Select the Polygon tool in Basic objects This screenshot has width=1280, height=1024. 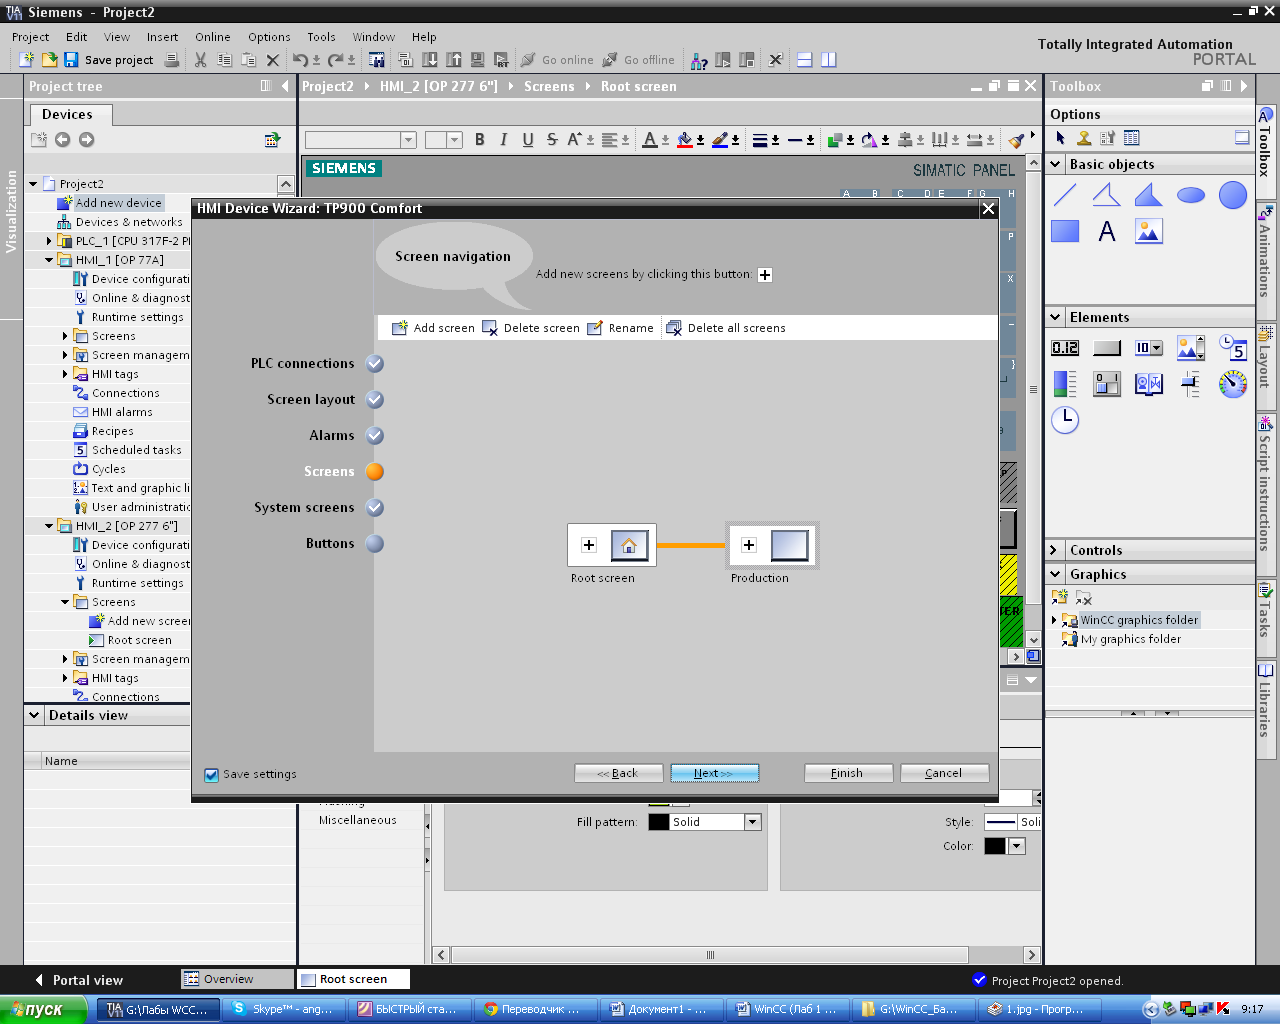[1148, 195]
